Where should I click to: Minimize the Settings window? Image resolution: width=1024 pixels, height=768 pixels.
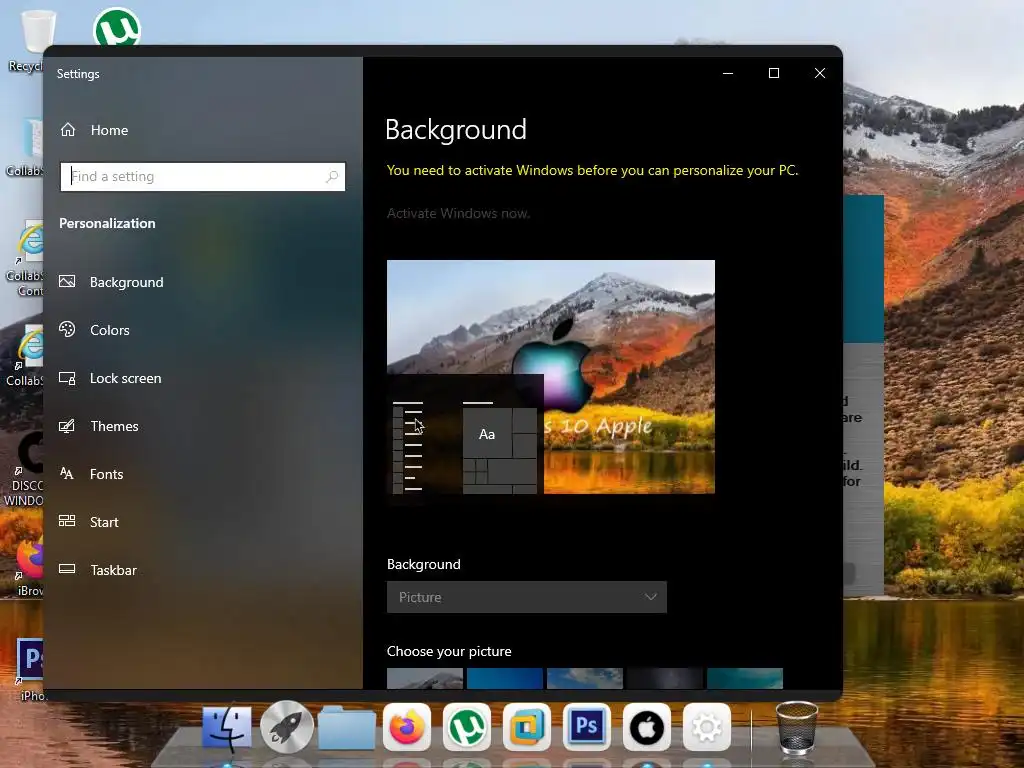pyautogui.click(x=728, y=73)
